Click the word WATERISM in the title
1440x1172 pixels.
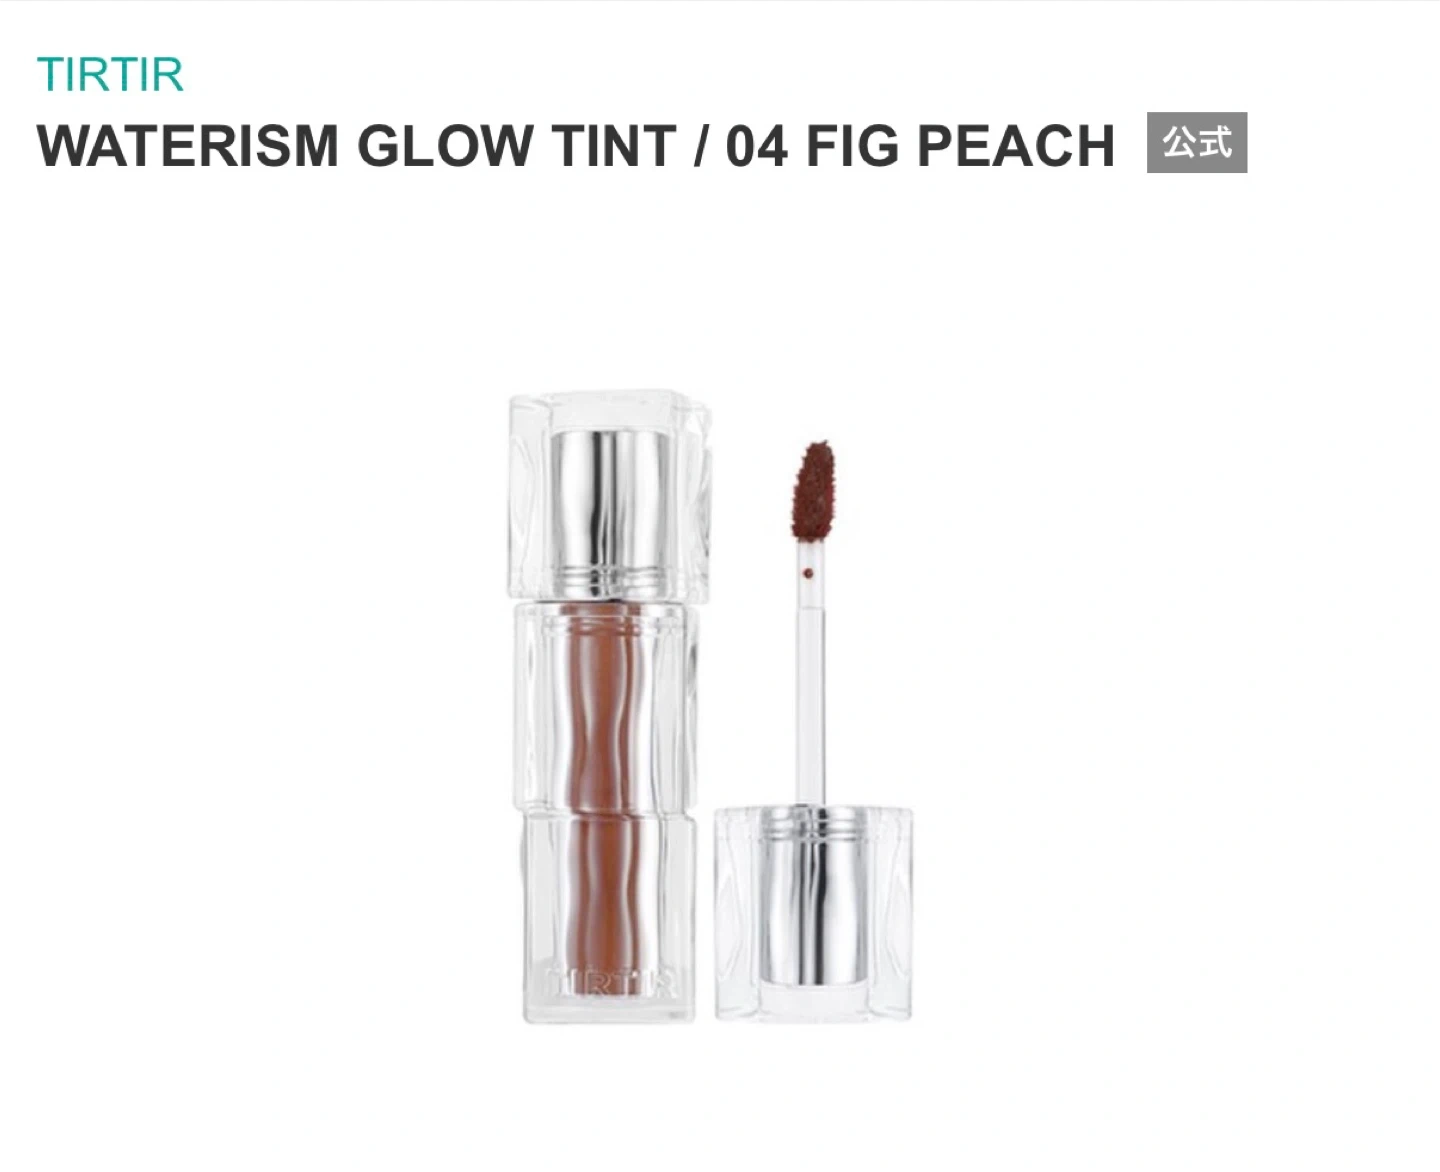click(x=188, y=146)
